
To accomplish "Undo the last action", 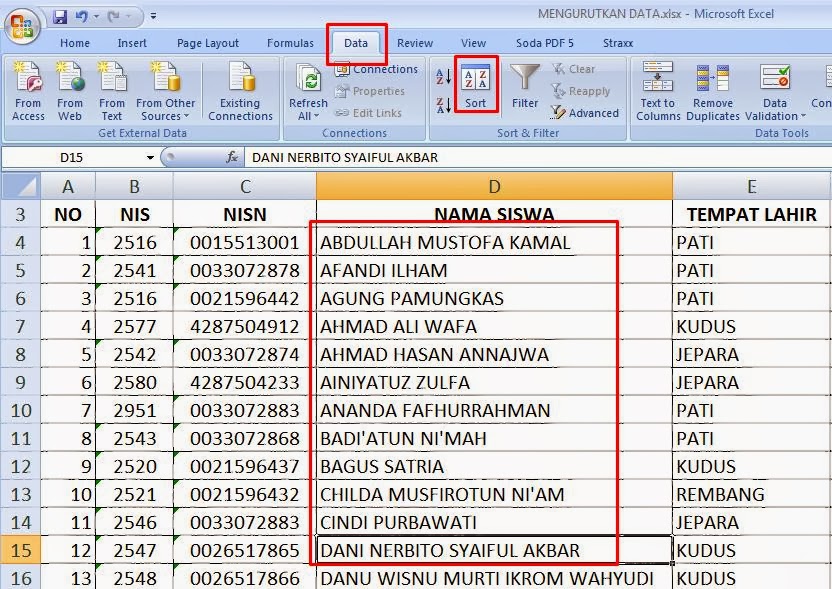I will 81,17.
